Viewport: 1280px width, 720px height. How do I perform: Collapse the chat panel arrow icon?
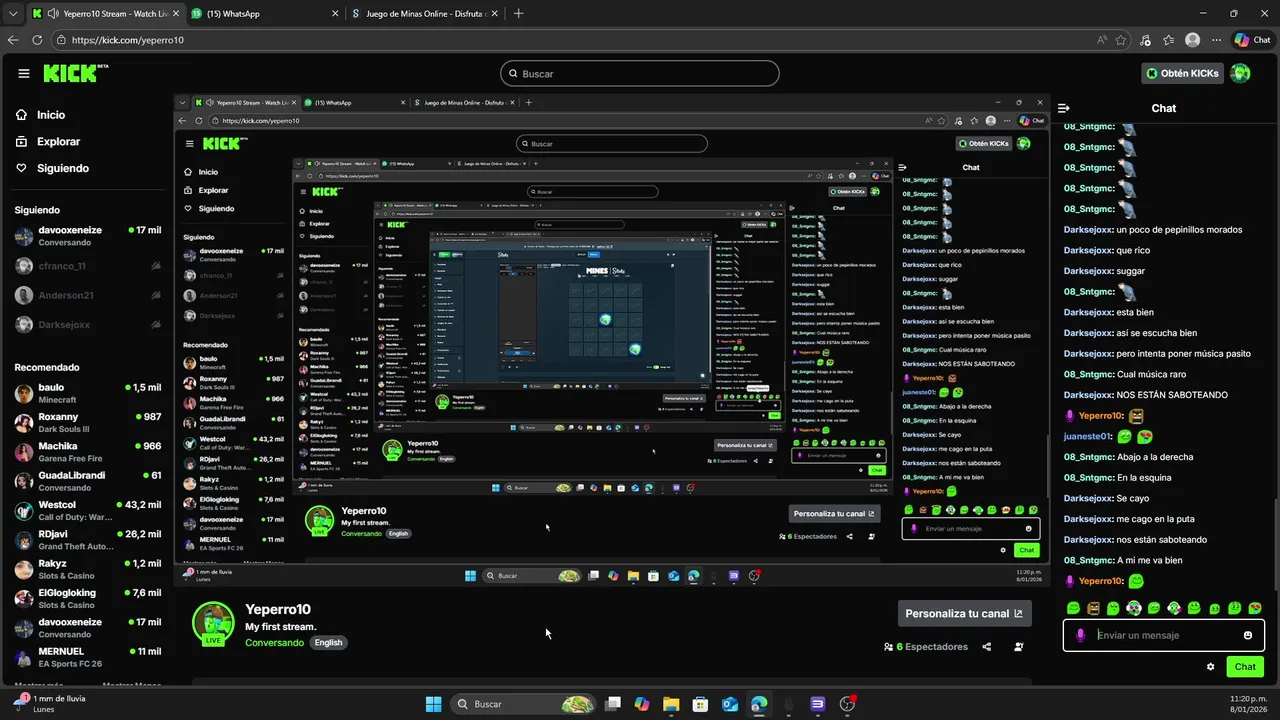1064,108
